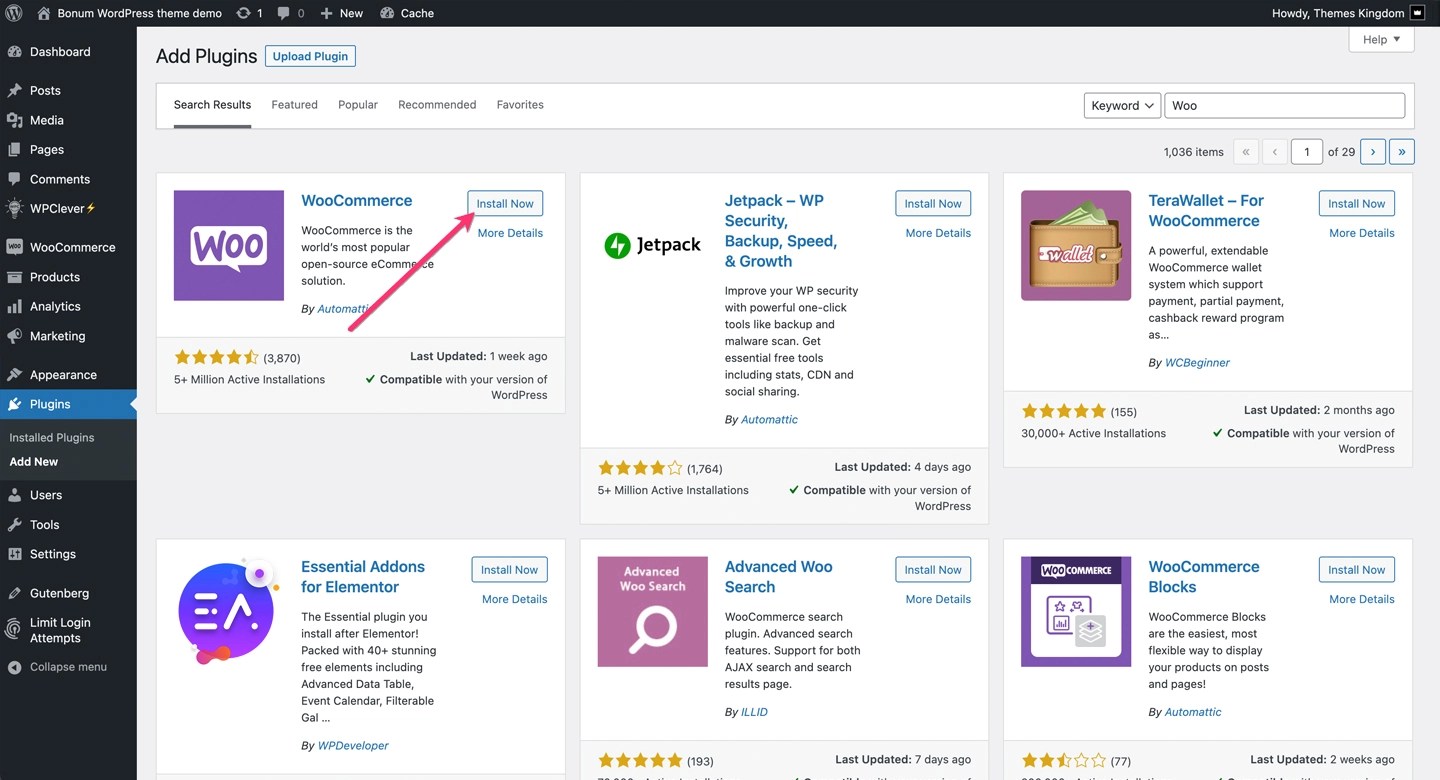Click the TeraWallet wallet icon
The width and height of the screenshot is (1440, 780).
(1075, 245)
